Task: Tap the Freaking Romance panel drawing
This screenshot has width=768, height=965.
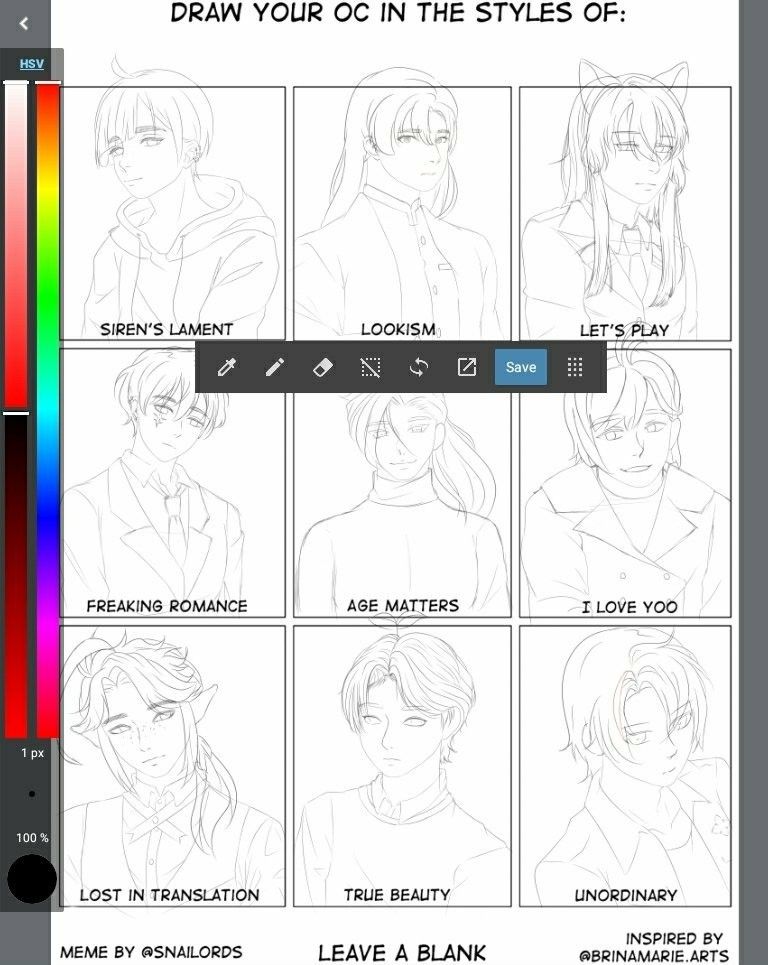Action: pyautogui.click(x=173, y=483)
